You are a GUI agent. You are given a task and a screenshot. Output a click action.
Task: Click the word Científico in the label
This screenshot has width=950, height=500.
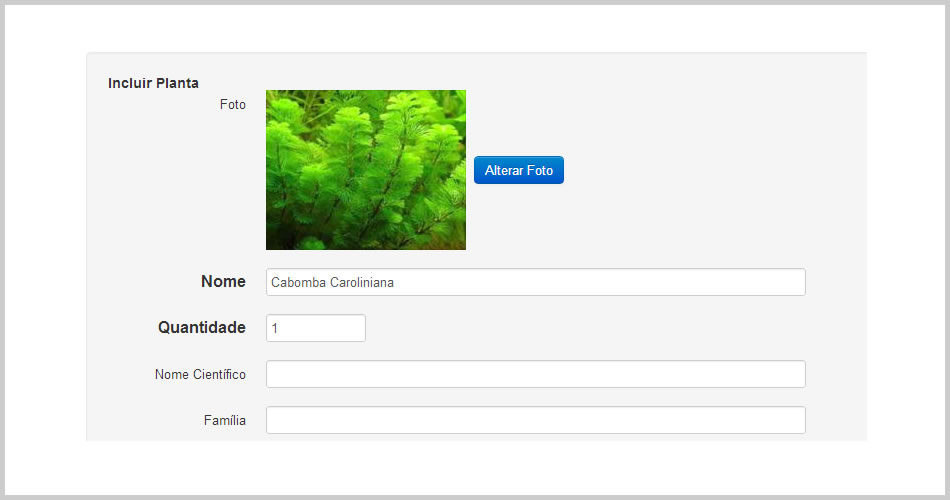(219, 375)
